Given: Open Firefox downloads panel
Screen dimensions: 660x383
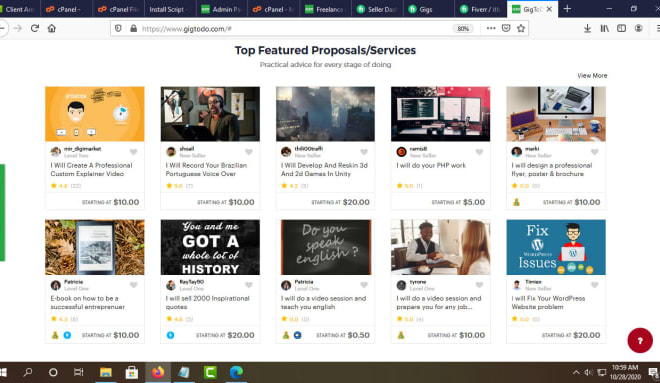Looking at the screenshot, I should pos(588,28).
